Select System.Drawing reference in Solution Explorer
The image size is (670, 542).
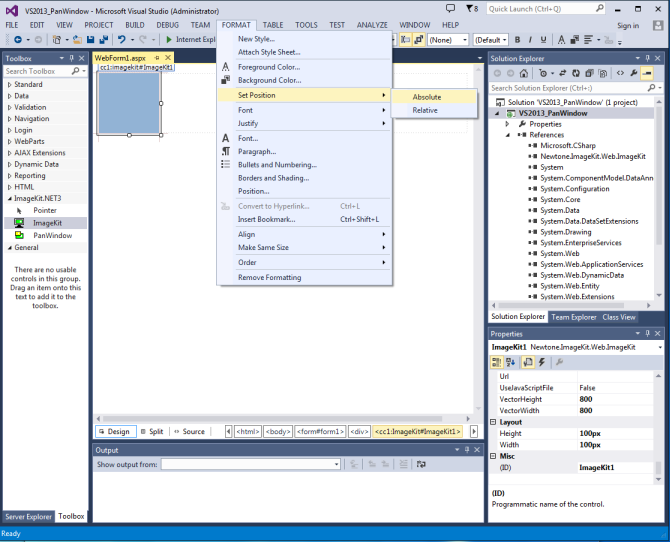(566, 232)
